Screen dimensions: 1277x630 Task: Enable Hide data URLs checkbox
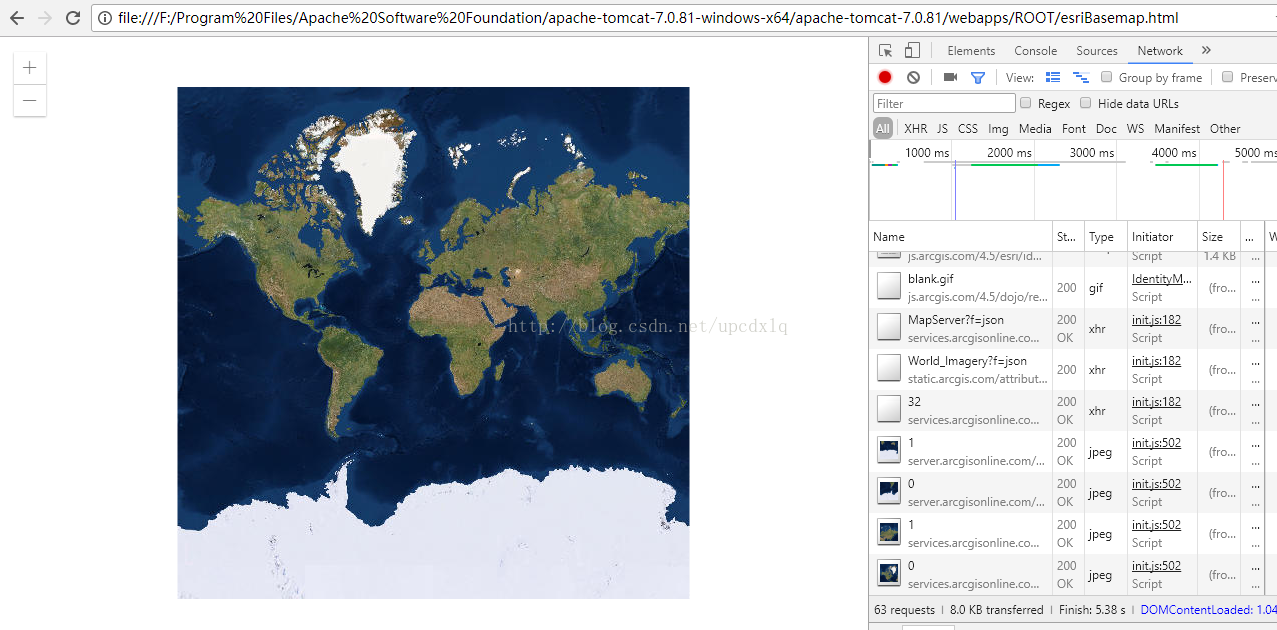click(1086, 103)
